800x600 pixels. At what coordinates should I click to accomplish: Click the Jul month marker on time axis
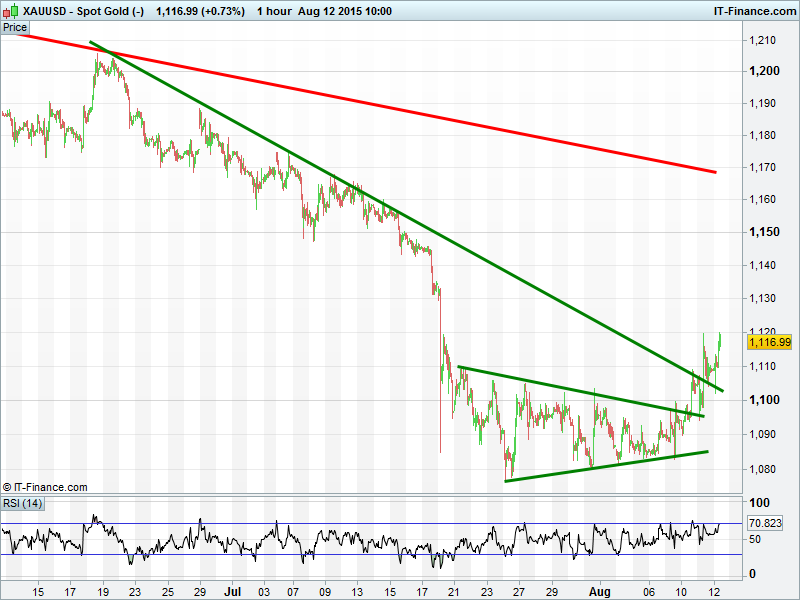tap(232, 591)
